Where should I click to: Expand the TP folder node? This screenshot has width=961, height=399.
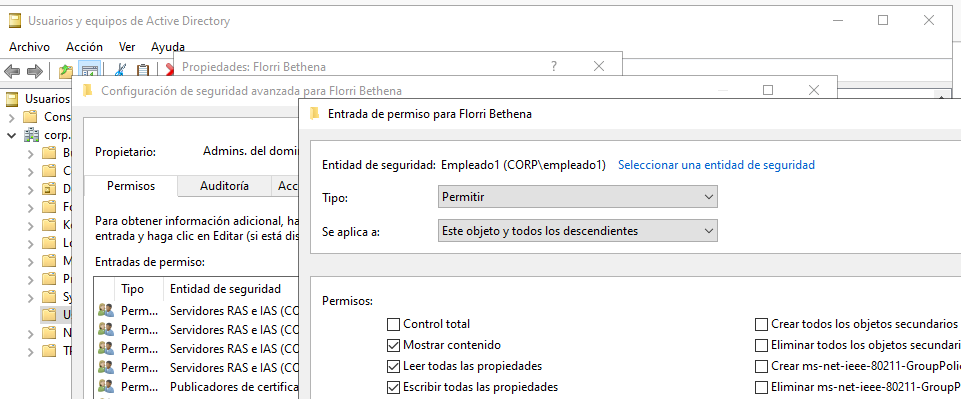31,351
